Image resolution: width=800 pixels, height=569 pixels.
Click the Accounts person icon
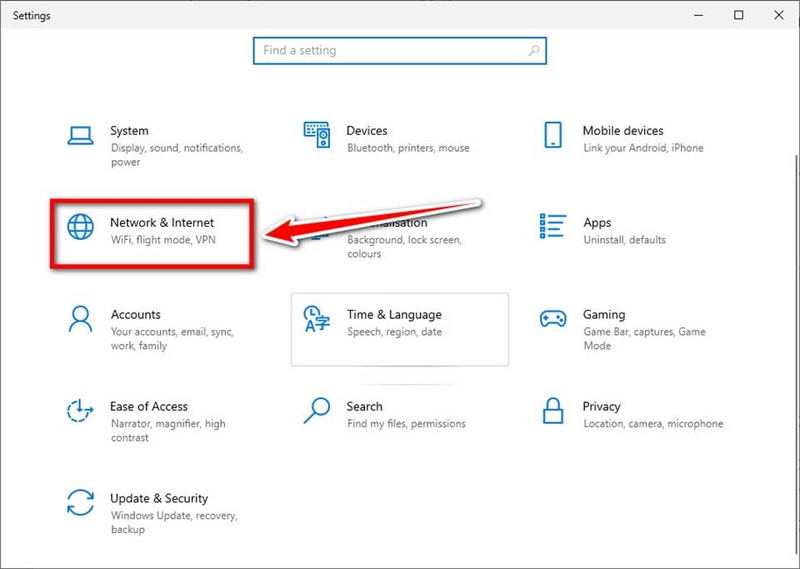81,319
